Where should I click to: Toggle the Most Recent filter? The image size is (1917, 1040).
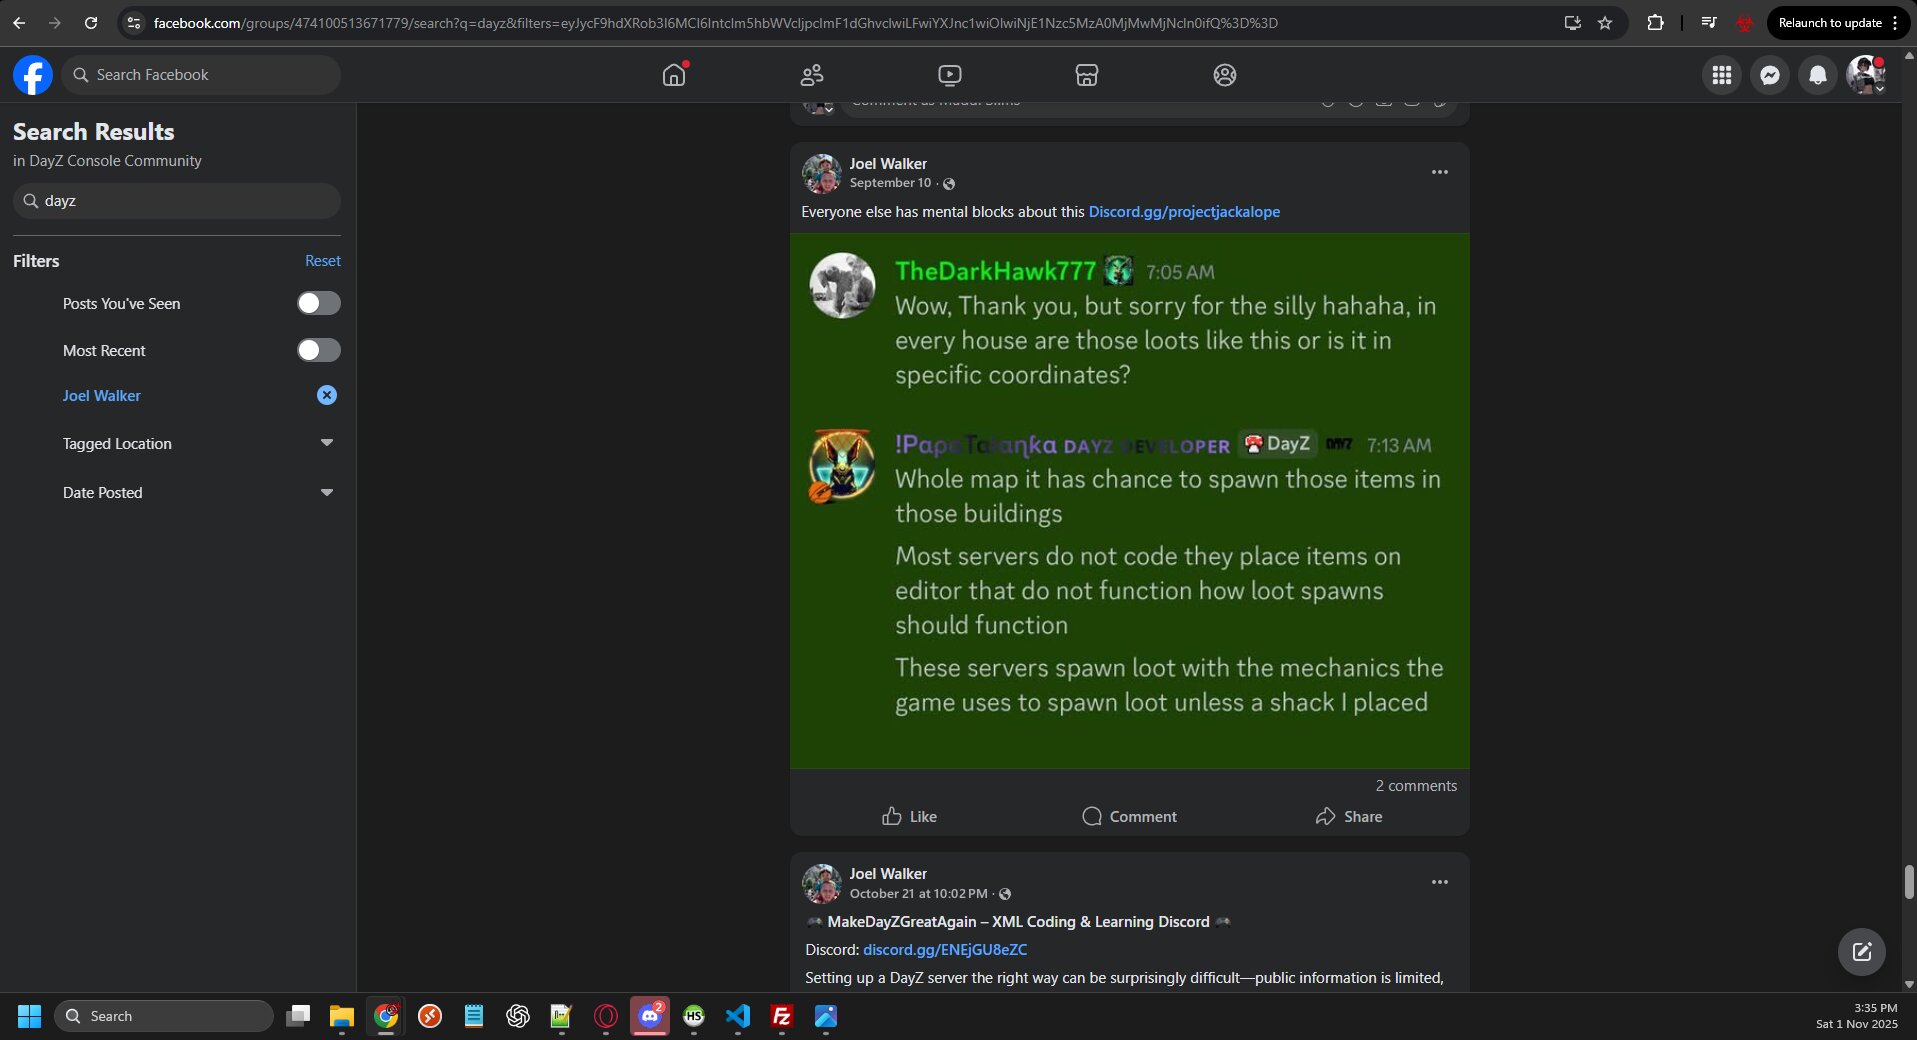click(319, 350)
